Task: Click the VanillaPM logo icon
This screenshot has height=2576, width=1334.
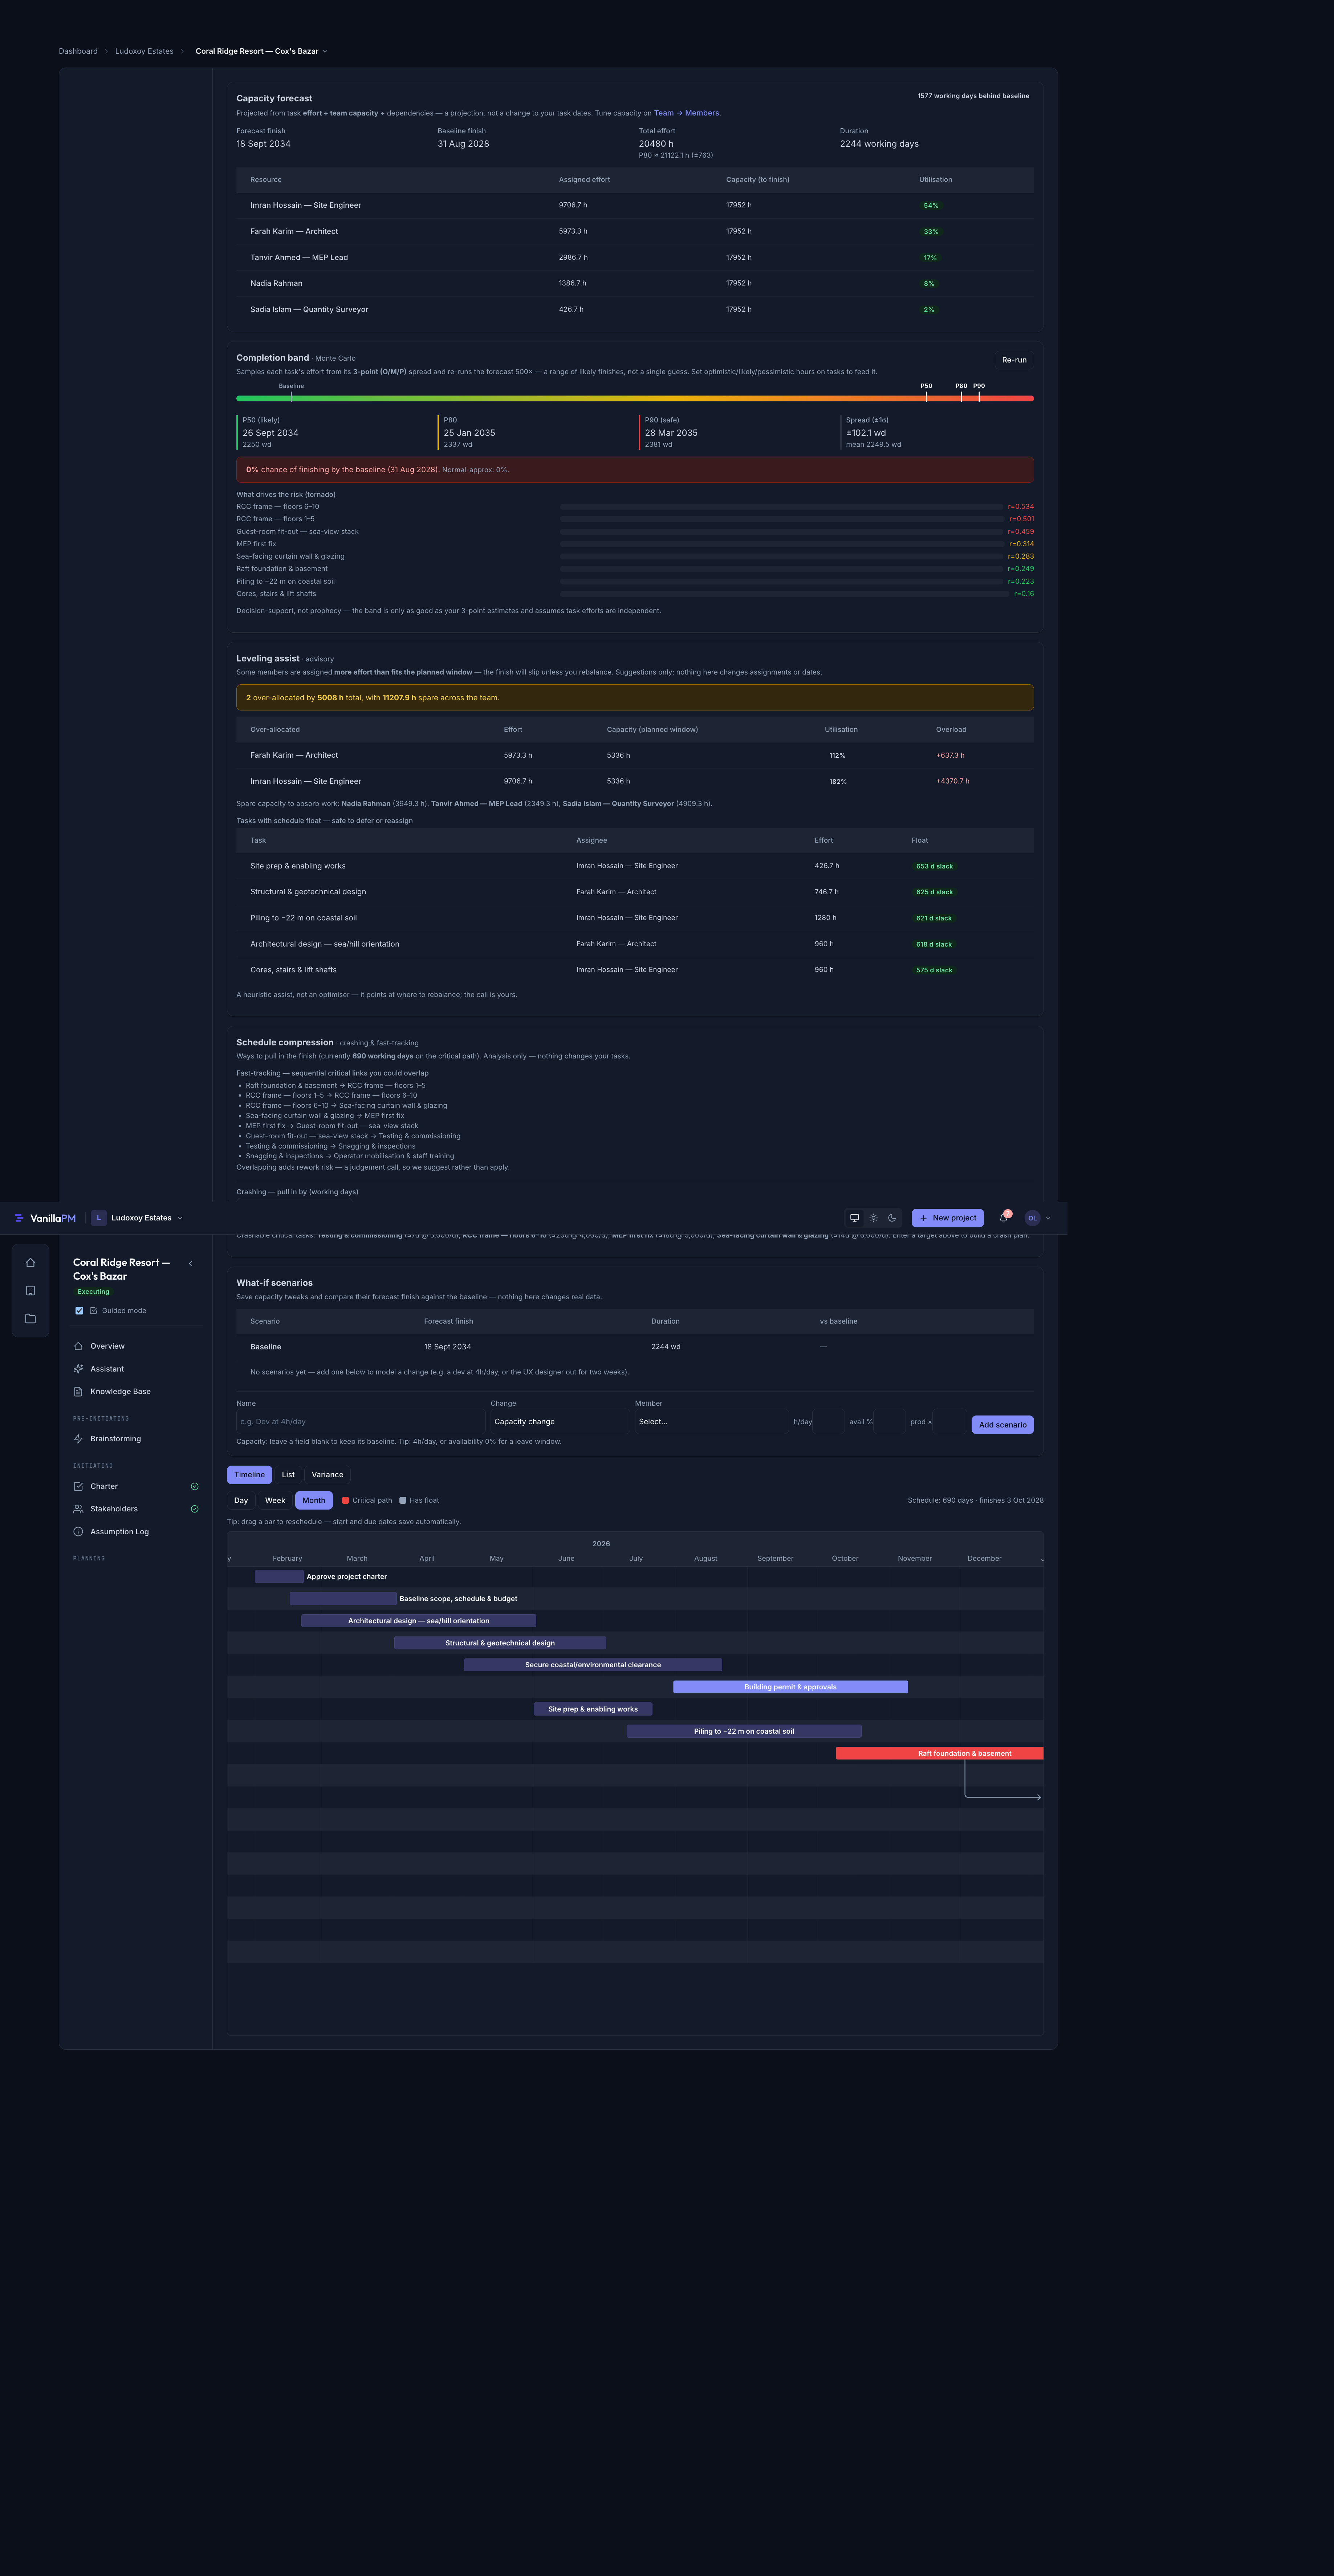Action: (19, 1218)
